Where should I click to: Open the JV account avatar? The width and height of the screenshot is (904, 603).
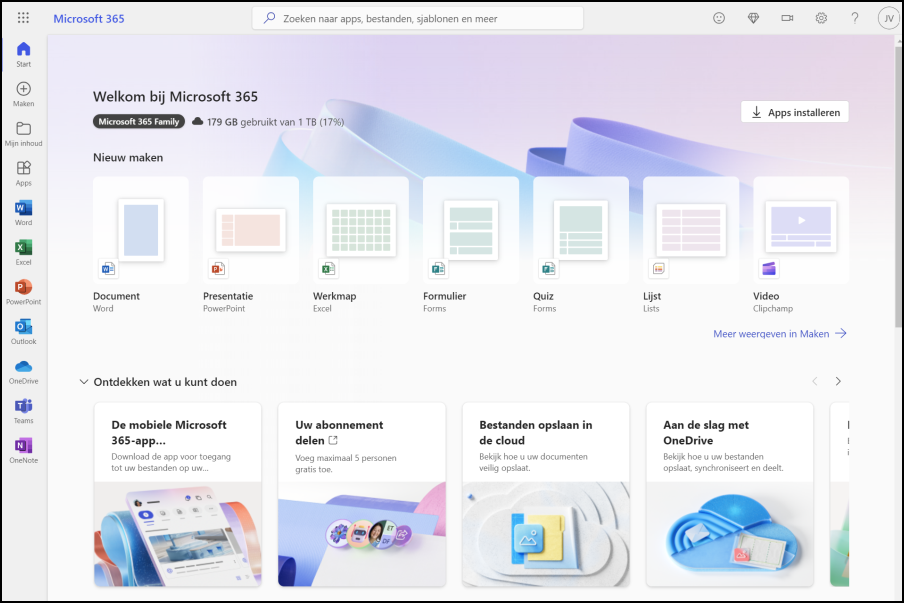[888, 18]
